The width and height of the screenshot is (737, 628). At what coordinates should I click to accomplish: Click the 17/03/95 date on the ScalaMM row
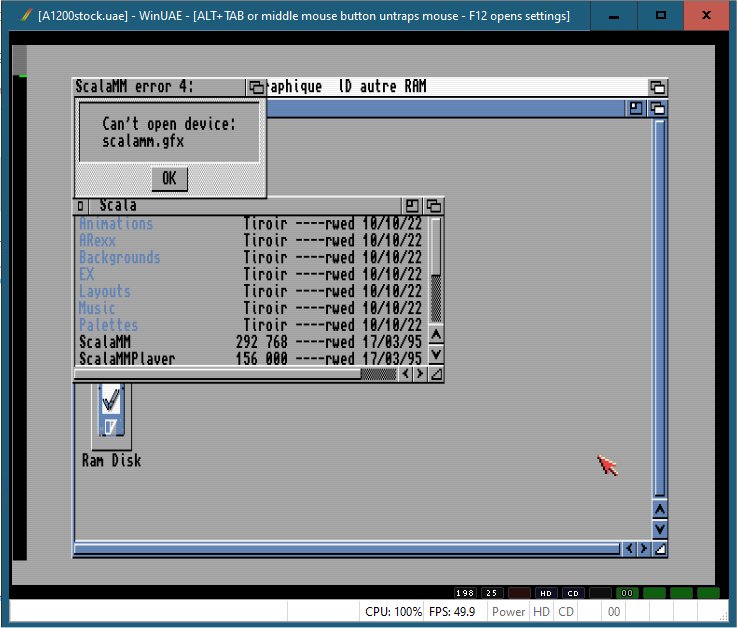[x=392, y=342]
